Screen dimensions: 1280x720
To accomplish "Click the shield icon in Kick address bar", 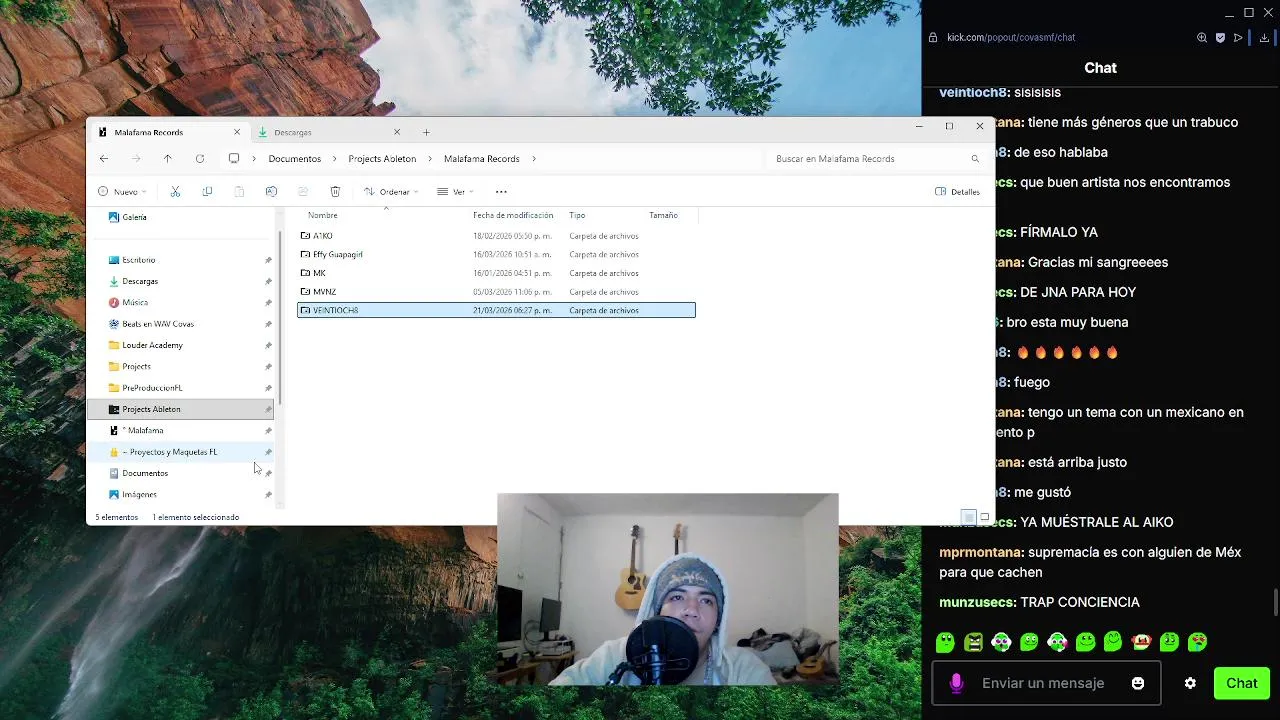I will pos(1220,38).
